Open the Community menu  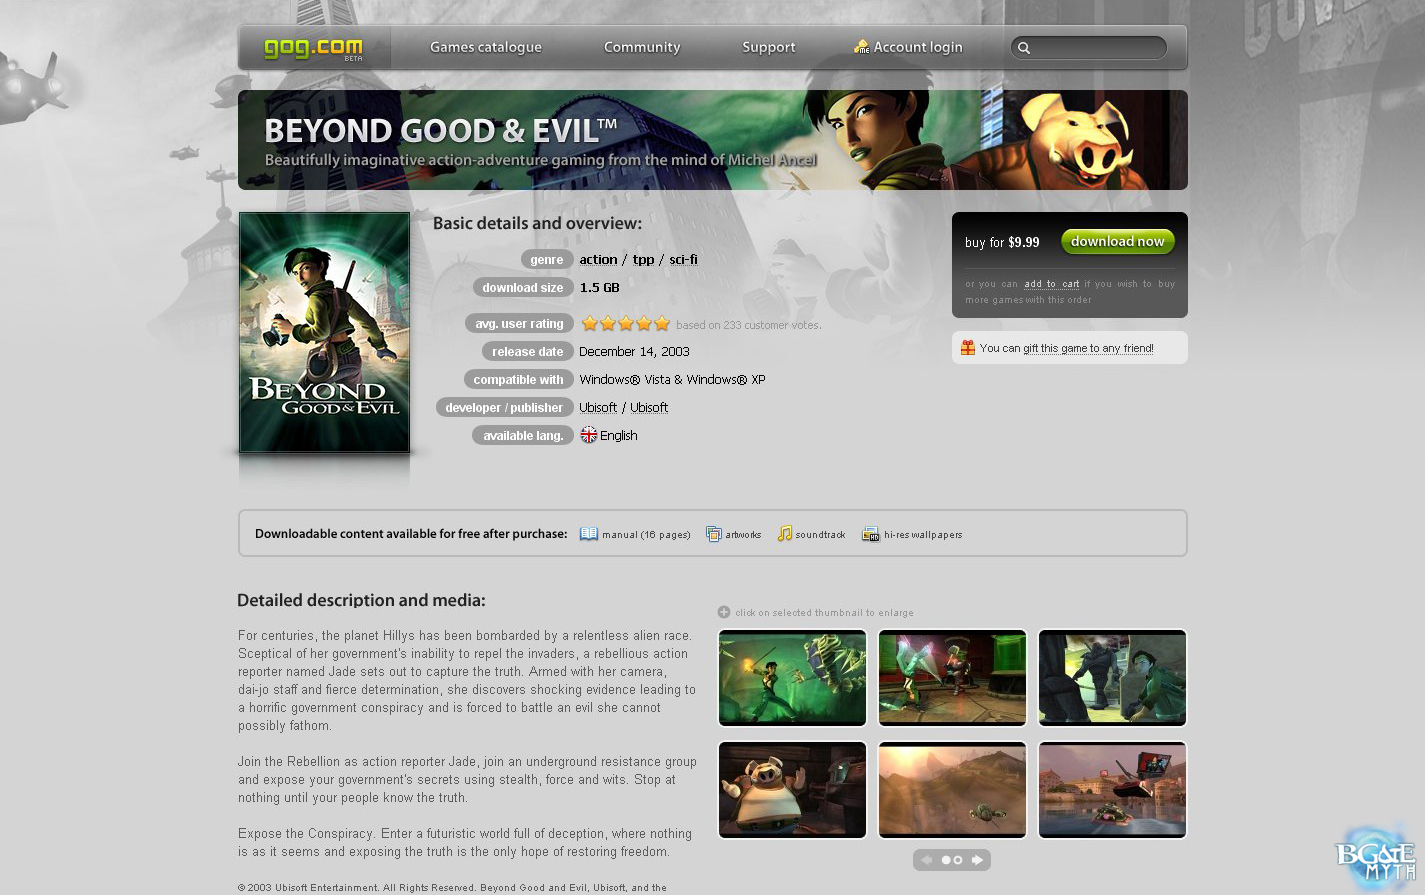click(641, 47)
